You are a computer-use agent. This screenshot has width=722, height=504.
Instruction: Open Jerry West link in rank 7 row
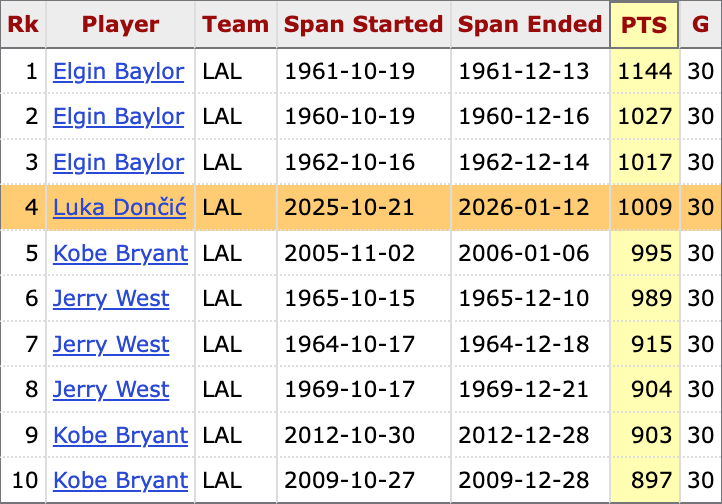pos(111,345)
